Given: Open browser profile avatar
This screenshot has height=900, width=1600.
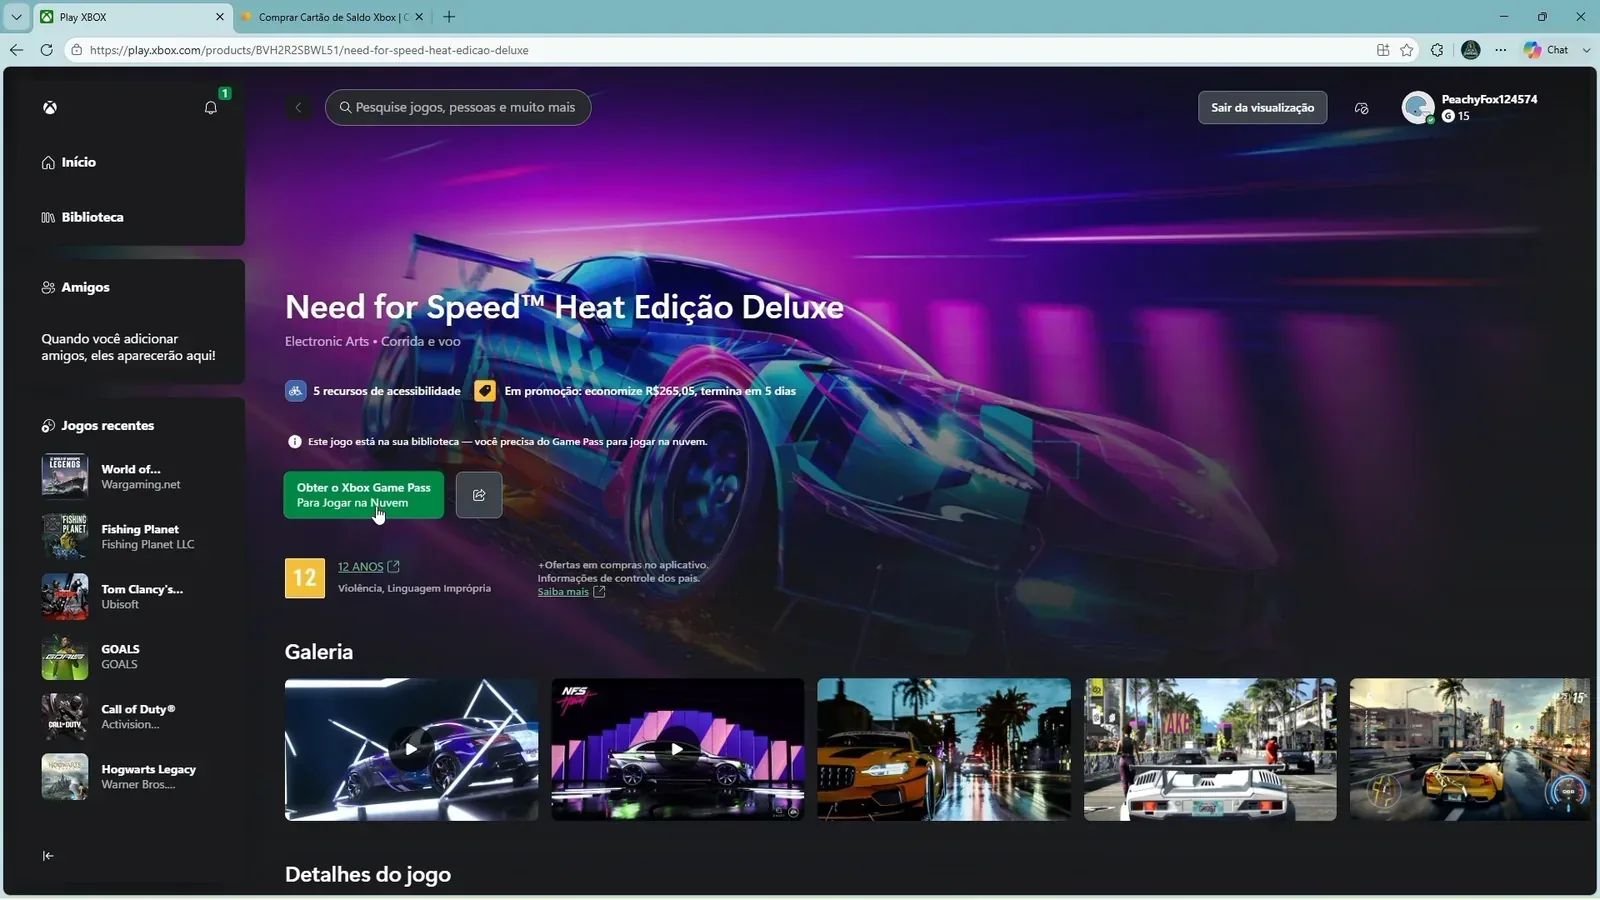Looking at the screenshot, I should tap(1470, 50).
